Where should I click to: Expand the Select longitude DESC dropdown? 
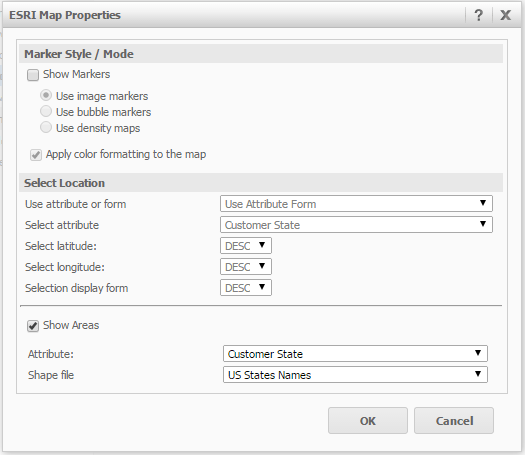click(246, 267)
